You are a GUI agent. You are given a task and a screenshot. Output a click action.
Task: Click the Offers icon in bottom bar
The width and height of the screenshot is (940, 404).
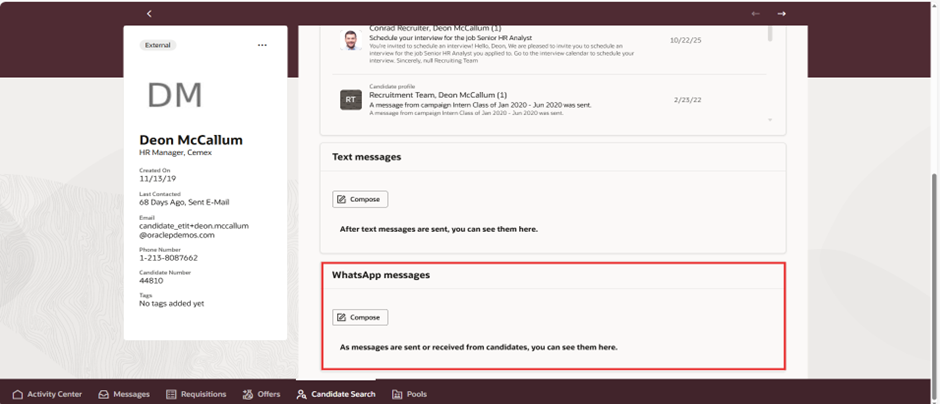248,394
